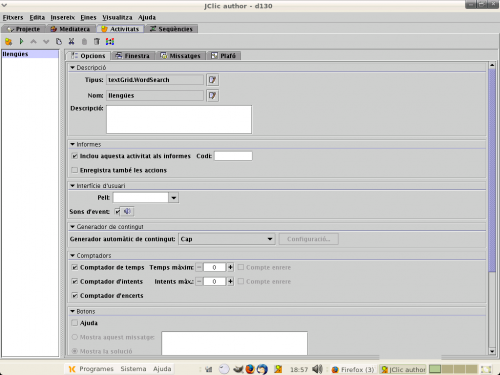Uncheck 'Comptador de temps'
Image resolution: width=500 pixels, height=375 pixels.
(75, 267)
